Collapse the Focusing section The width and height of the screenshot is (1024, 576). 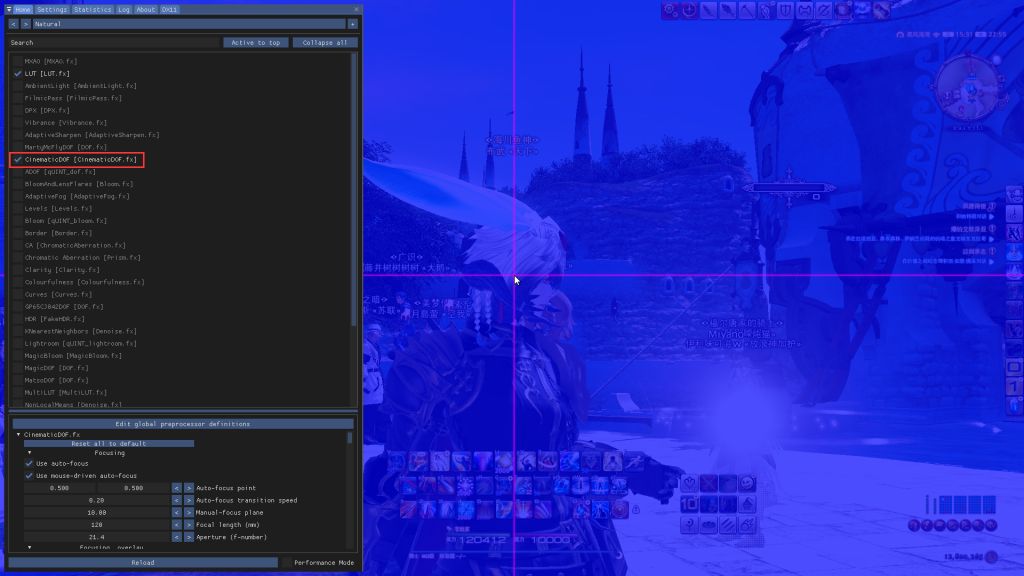(x=30, y=453)
